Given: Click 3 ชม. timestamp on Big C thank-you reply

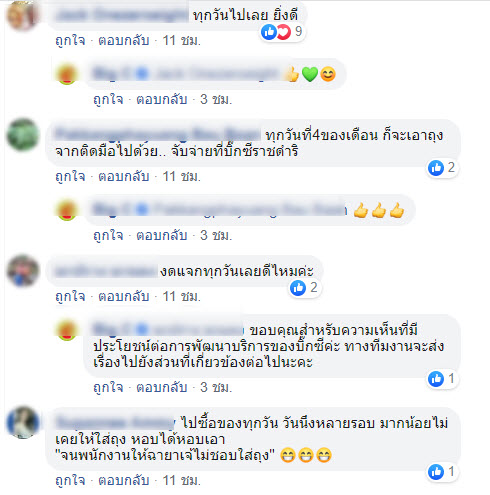Looking at the screenshot, I should [216, 387].
